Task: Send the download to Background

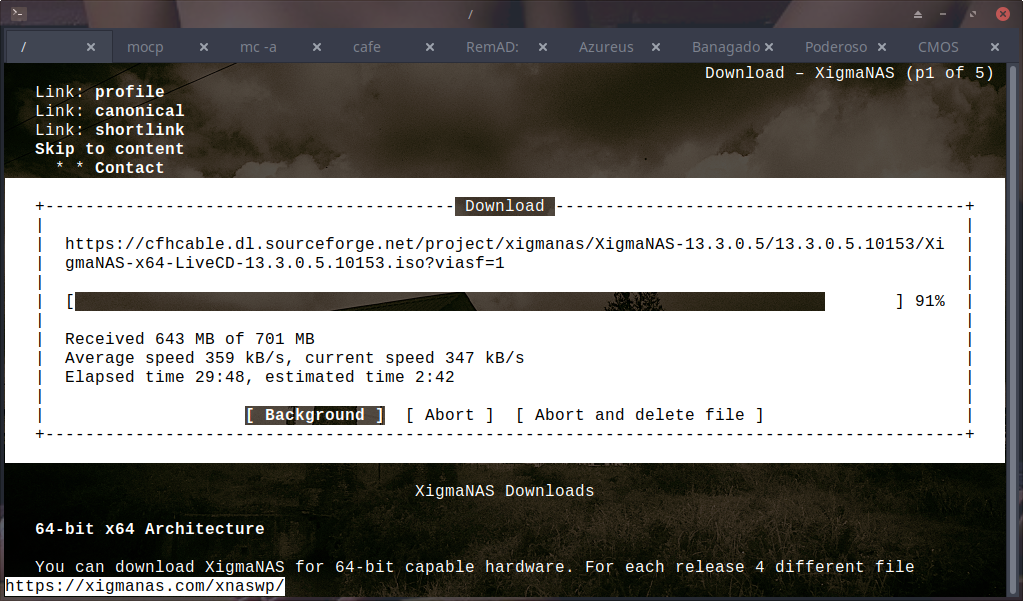Action: click(314, 415)
